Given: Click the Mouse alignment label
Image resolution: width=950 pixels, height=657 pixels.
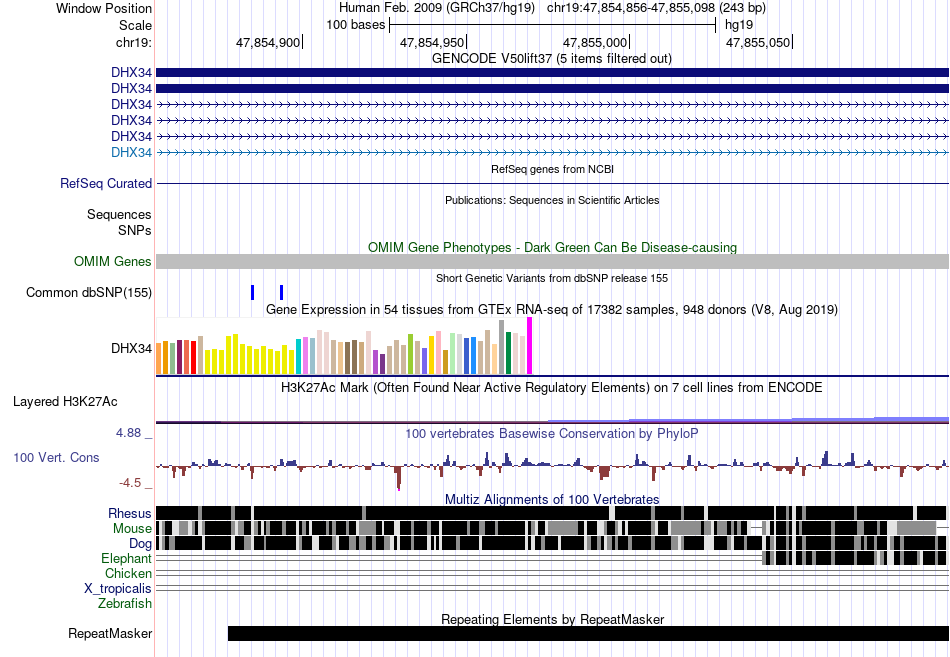Looking at the screenshot, I should (132, 529).
